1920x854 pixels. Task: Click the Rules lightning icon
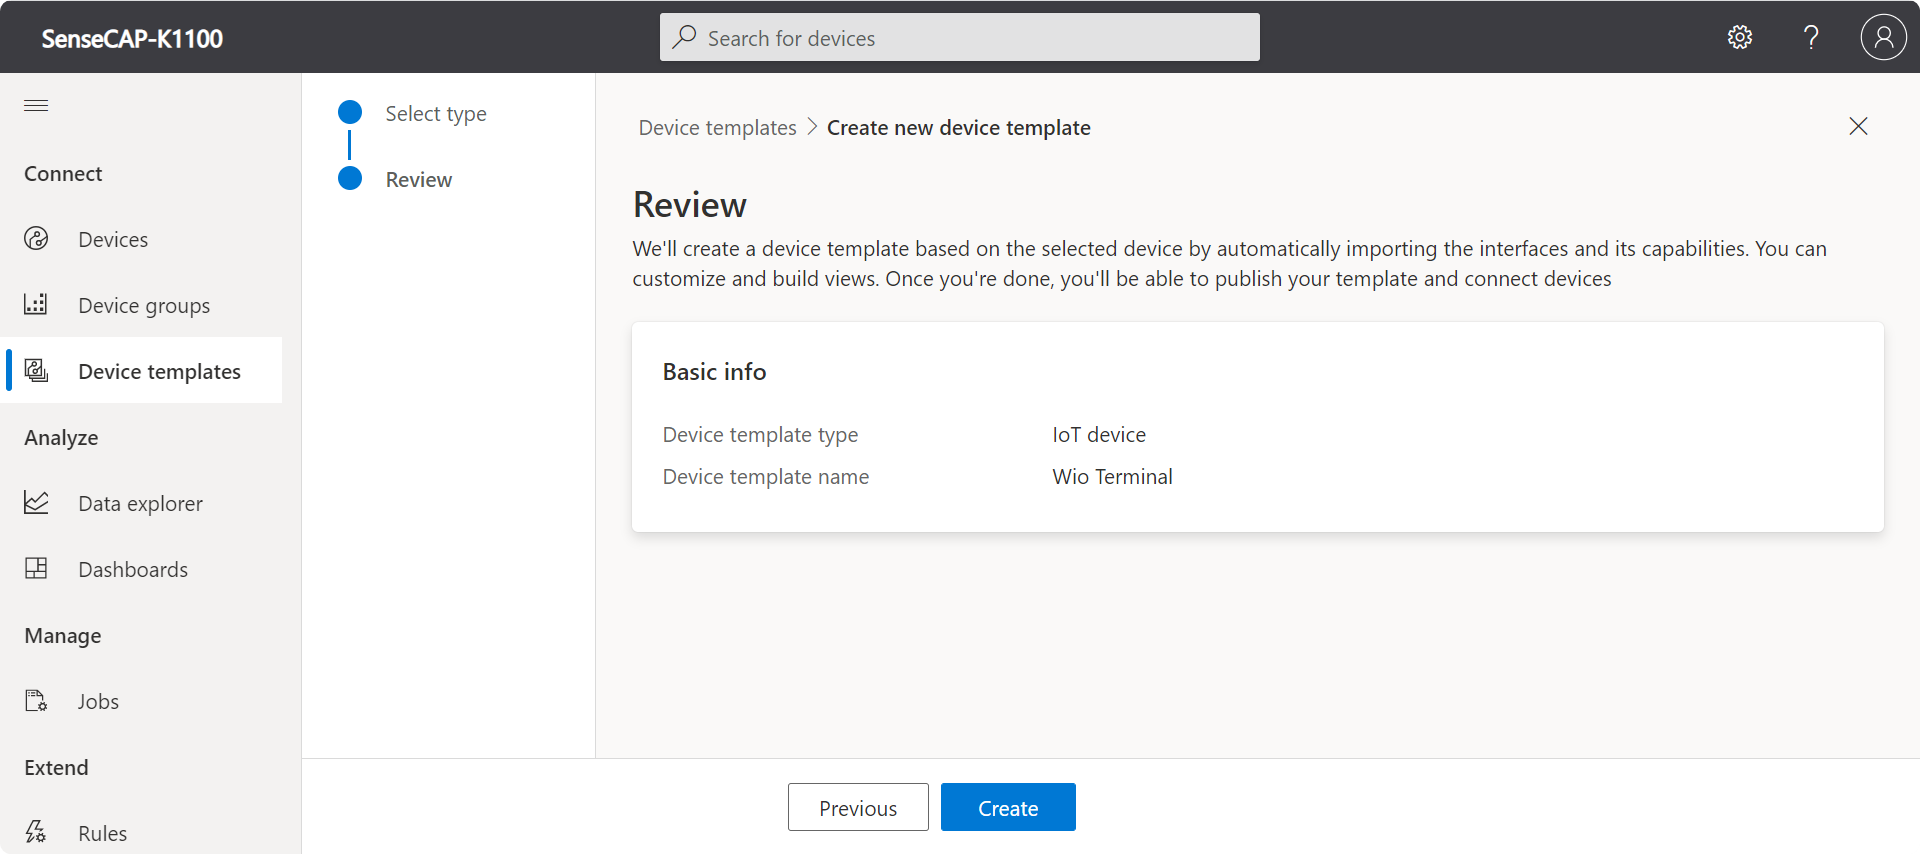[x=36, y=832]
